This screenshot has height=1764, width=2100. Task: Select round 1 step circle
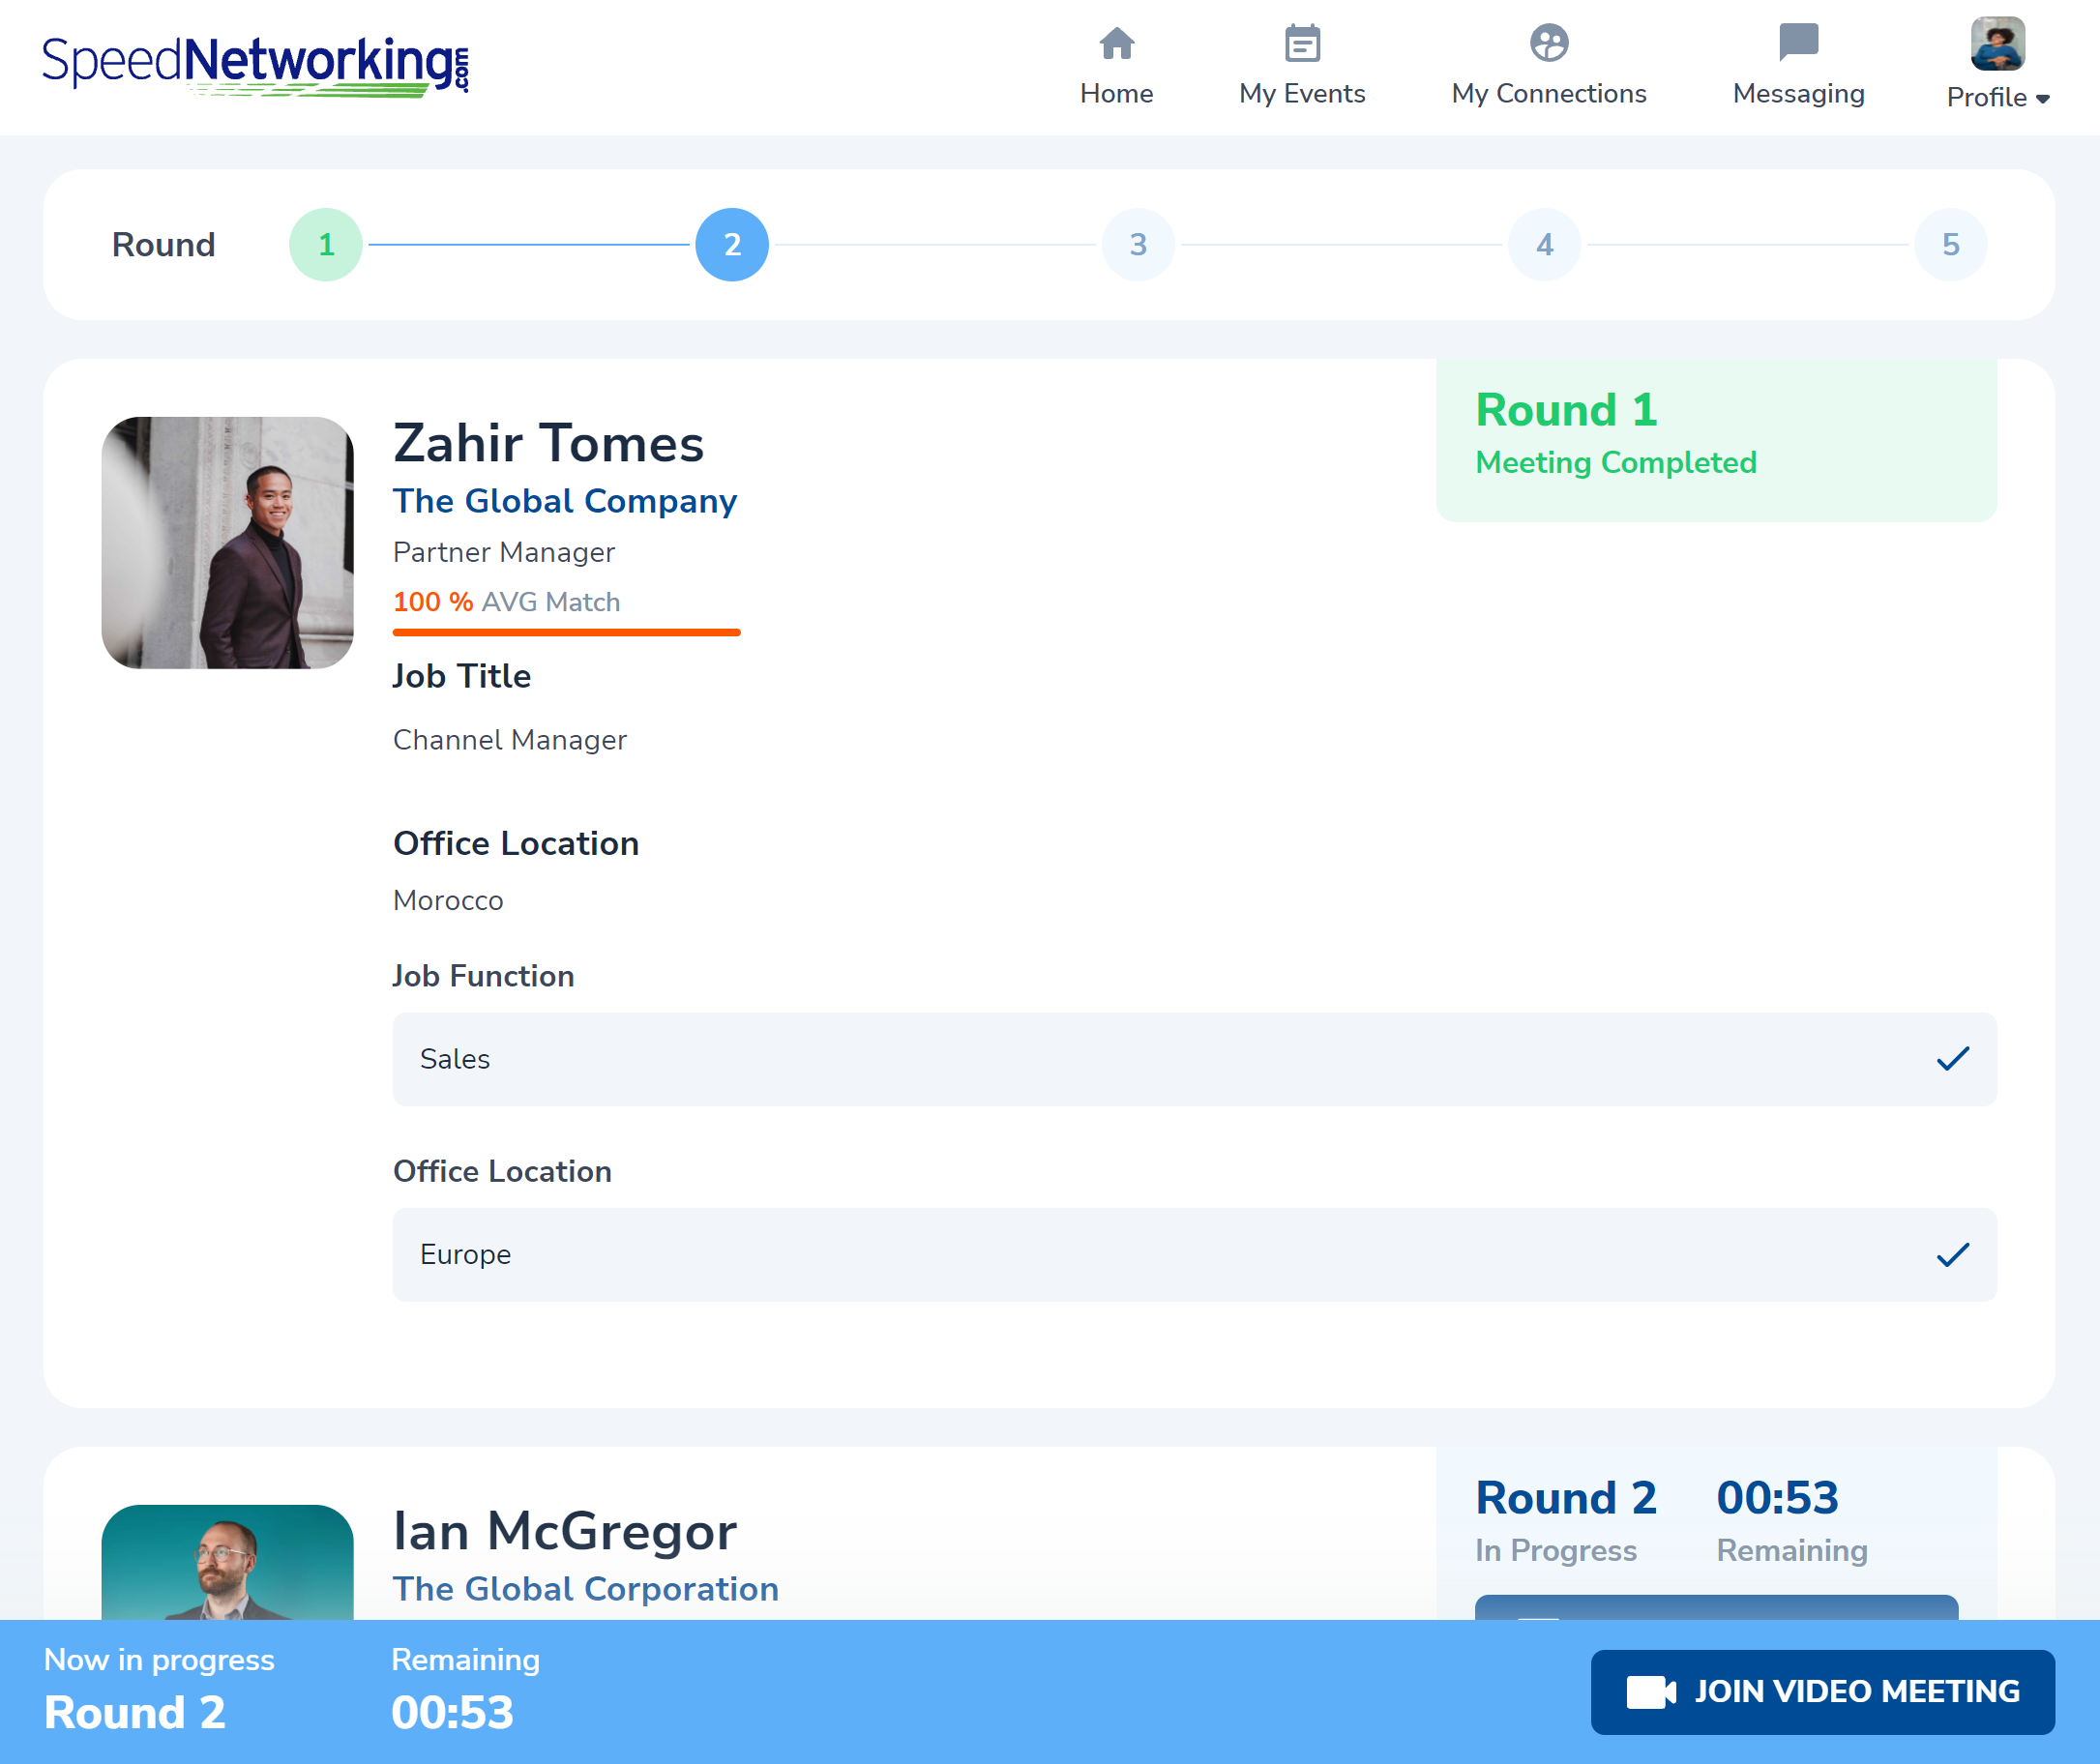coord(326,244)
